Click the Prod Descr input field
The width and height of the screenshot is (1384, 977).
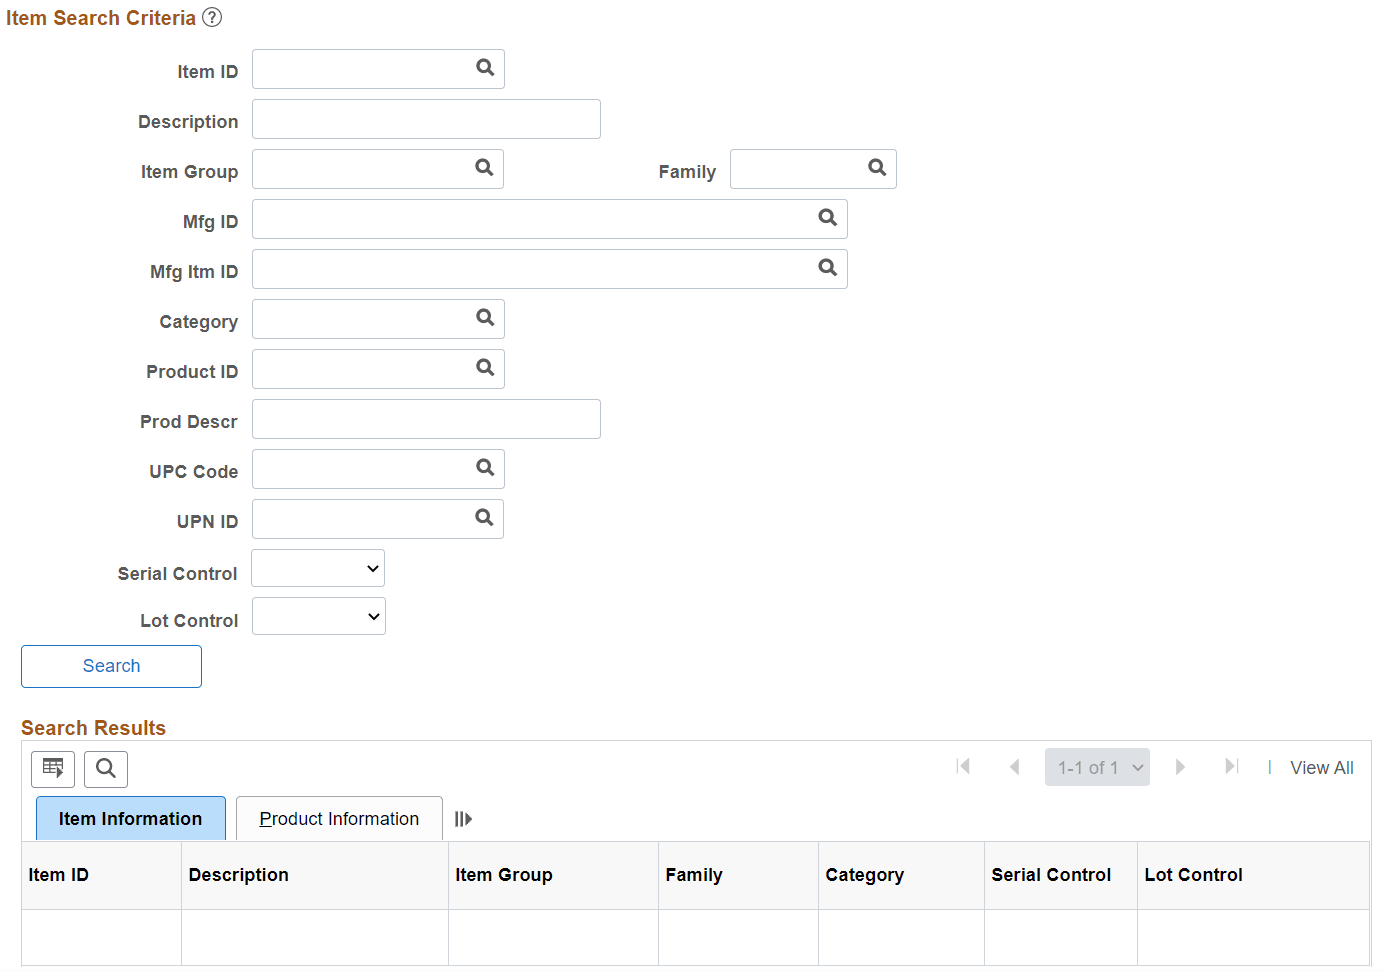(x=426, y=419)
